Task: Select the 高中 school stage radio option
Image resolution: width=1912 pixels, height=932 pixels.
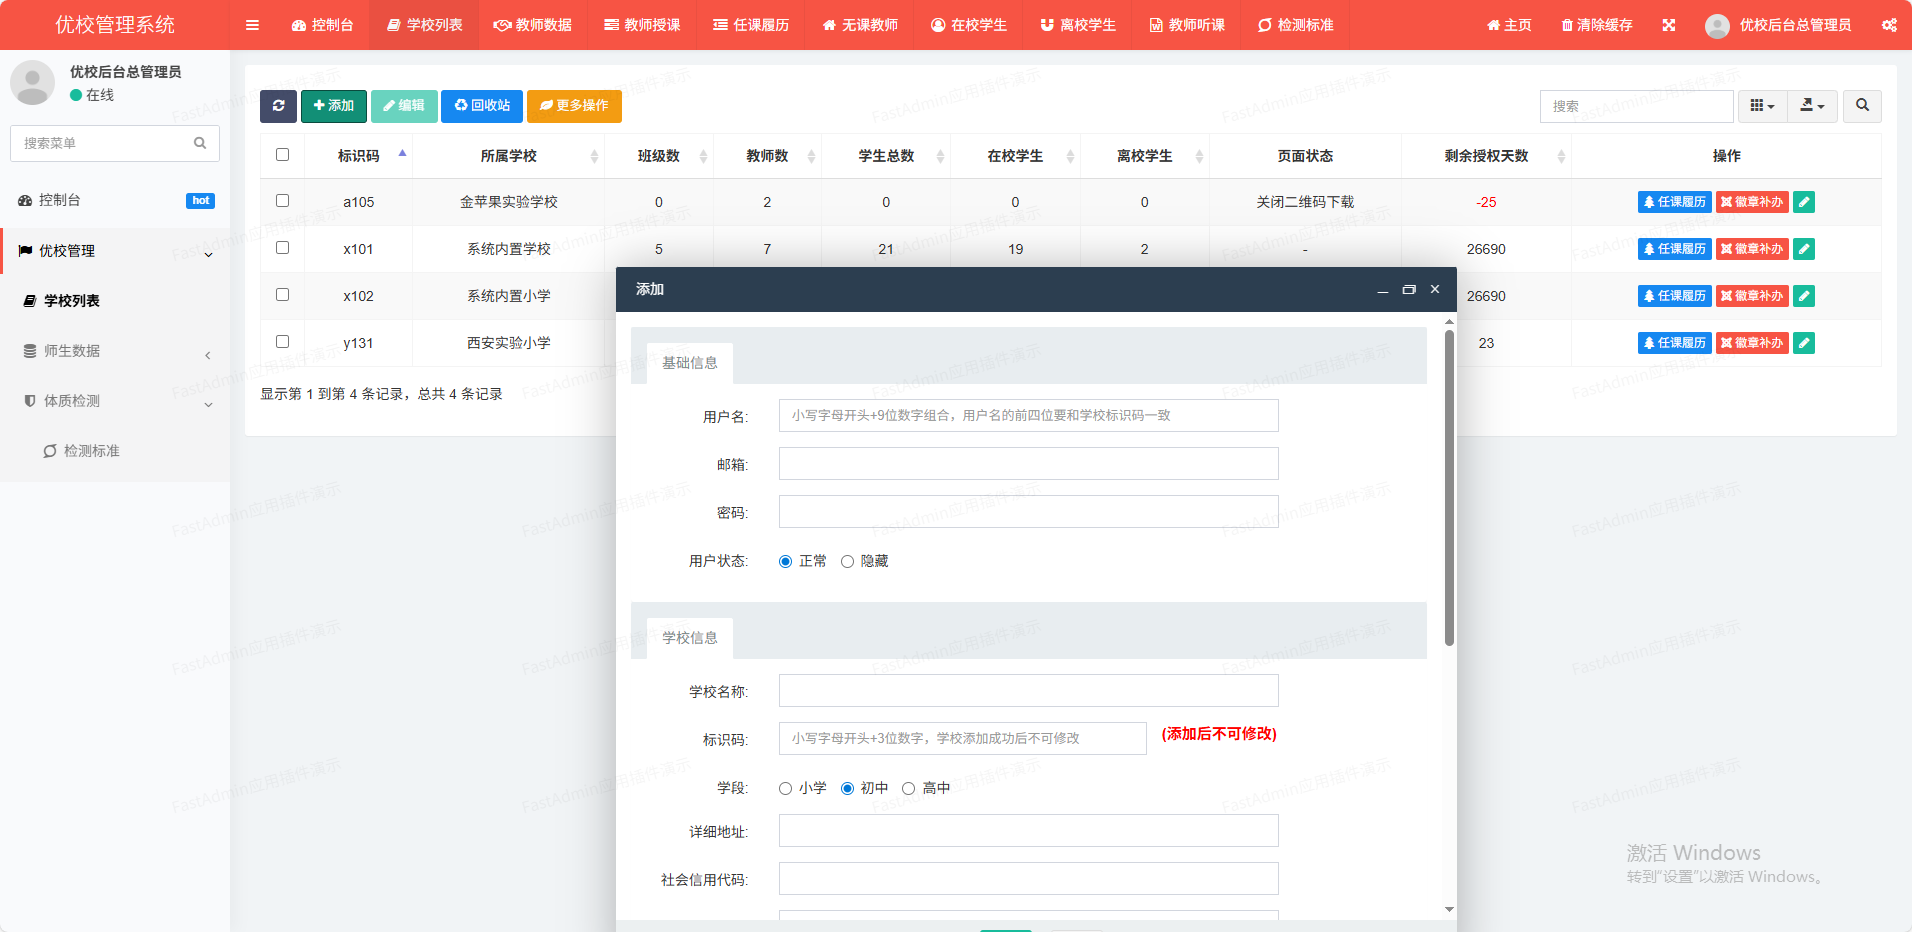Action: 909,789
